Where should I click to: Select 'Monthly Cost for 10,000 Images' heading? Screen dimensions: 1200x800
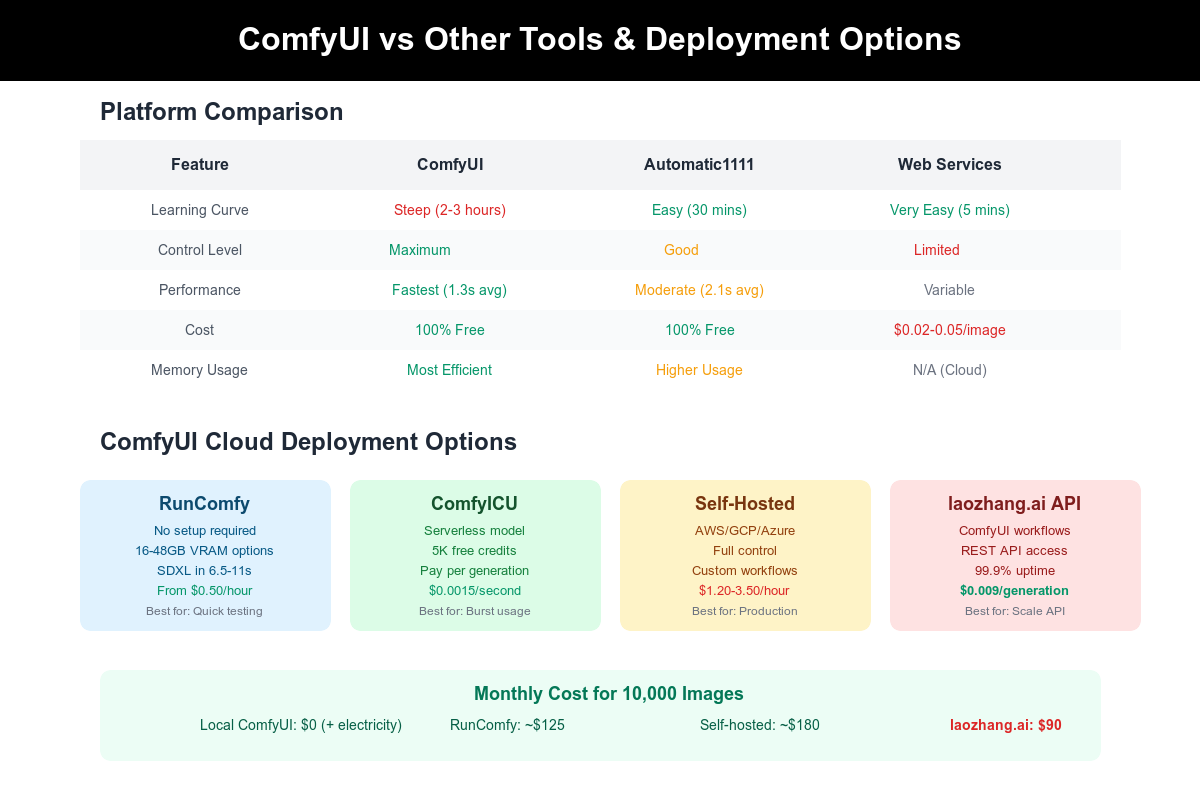tap(609, 694)
